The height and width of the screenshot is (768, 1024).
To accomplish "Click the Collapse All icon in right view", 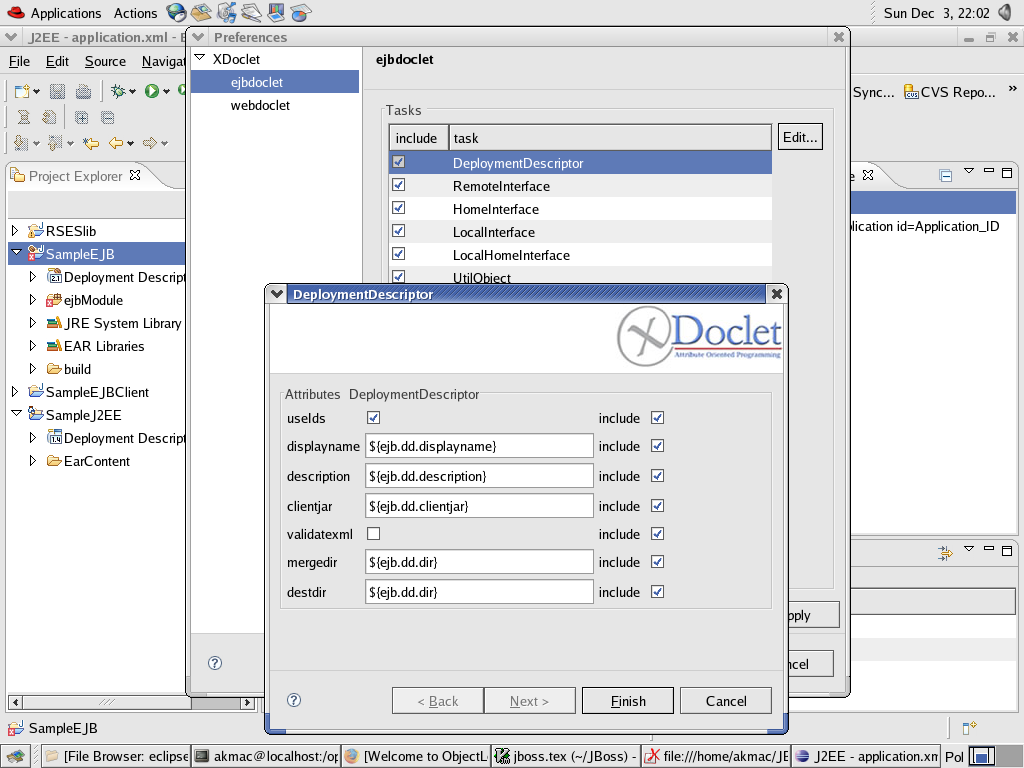I will [945, 175].
